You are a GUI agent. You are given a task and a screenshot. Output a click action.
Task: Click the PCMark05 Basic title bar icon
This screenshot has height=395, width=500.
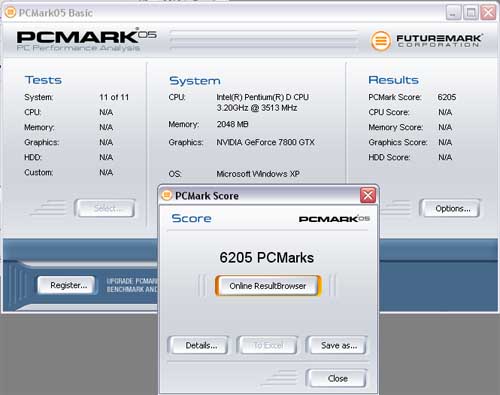pos(10,13)
